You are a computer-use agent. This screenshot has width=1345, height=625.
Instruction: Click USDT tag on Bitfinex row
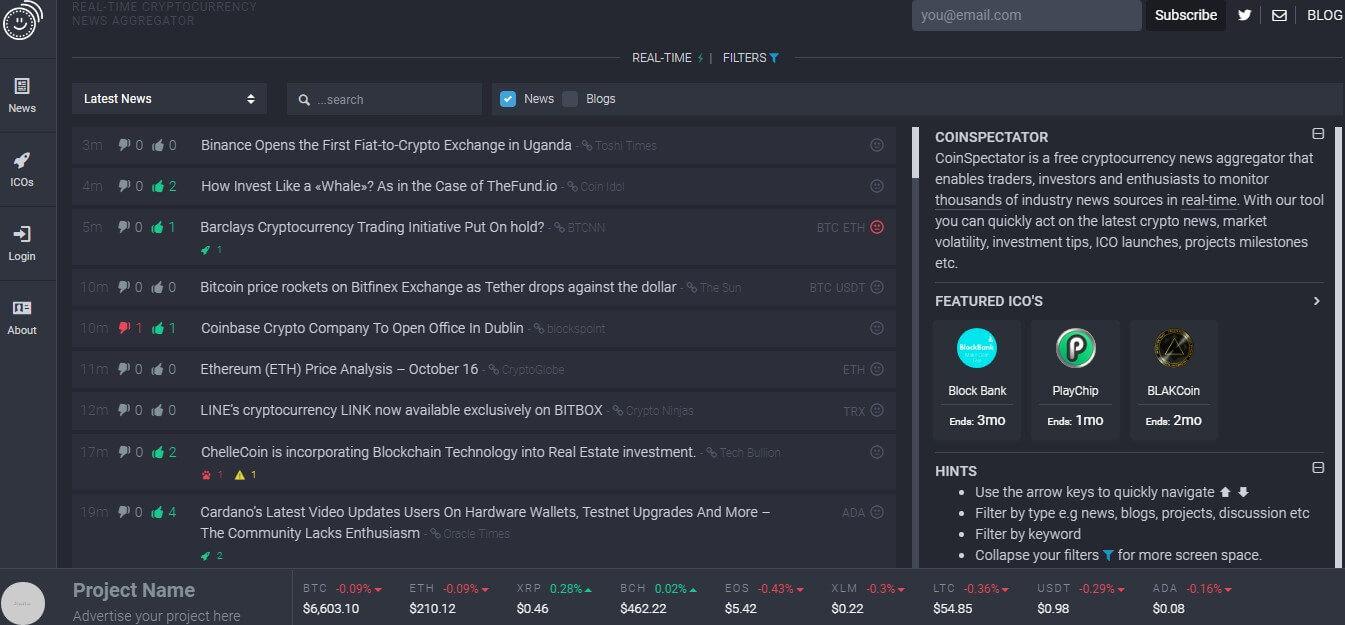pos(850,288)
